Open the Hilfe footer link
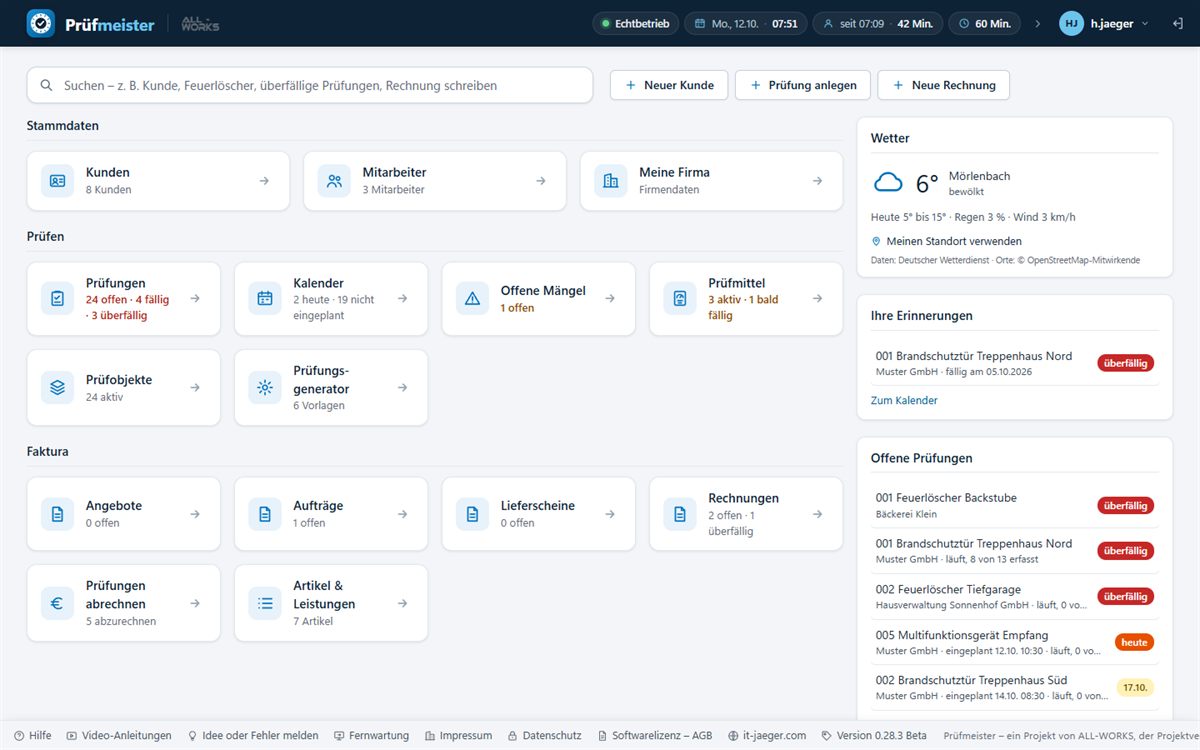Image resolution: width=1200 pixels, height=750 pixels. click(33, 735)
